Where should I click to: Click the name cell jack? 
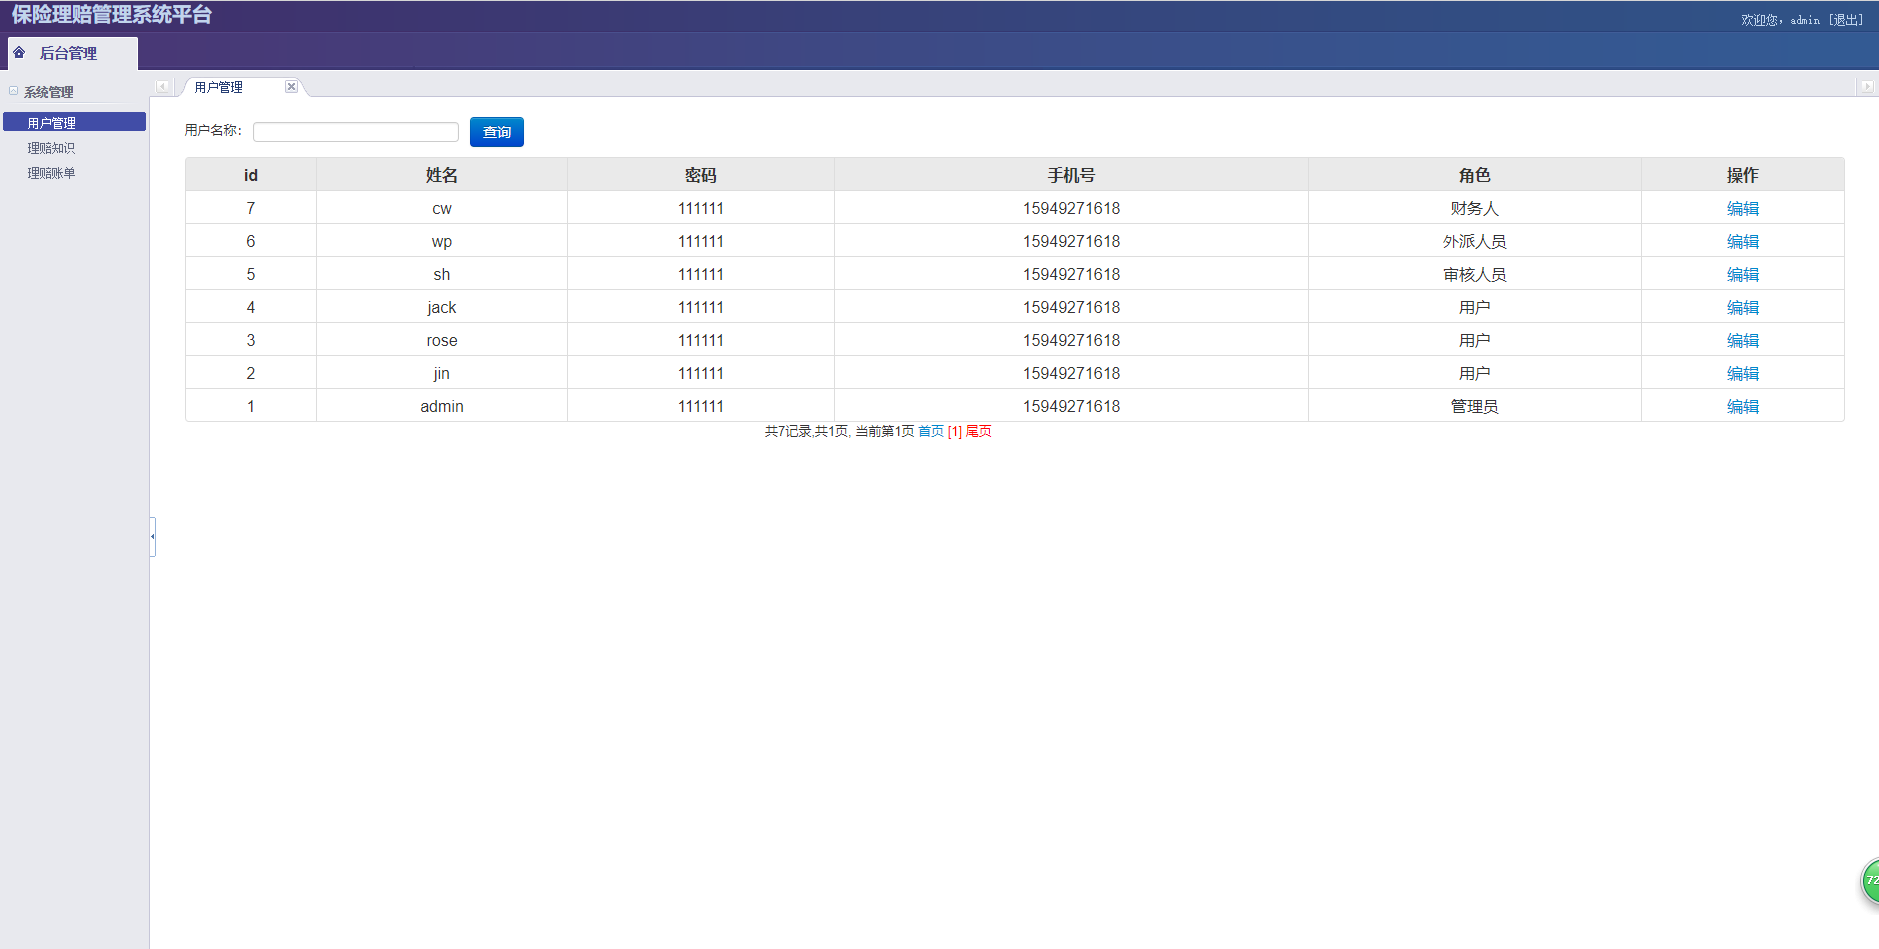[442, 307]
